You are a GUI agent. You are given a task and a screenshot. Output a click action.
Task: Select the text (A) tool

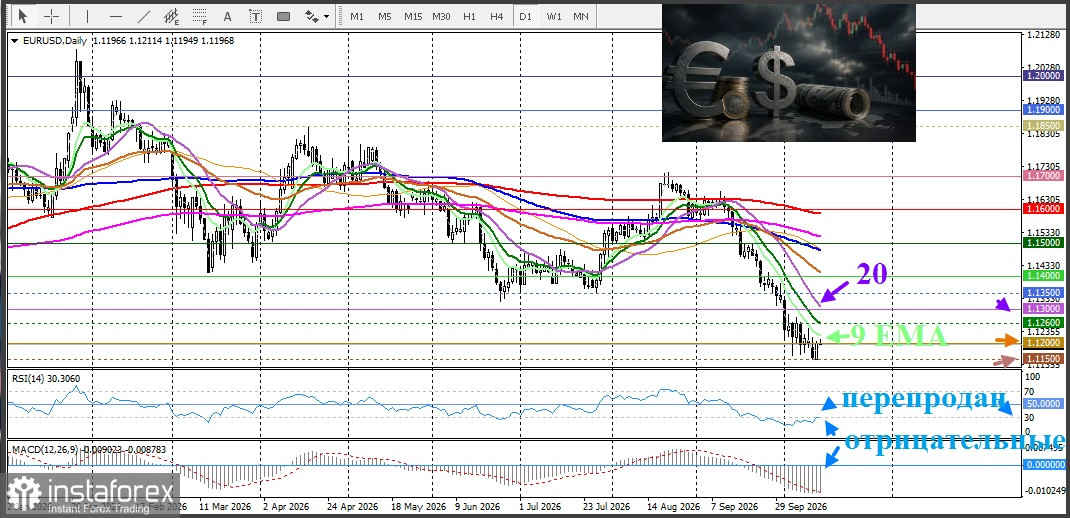tap(227, 16)
